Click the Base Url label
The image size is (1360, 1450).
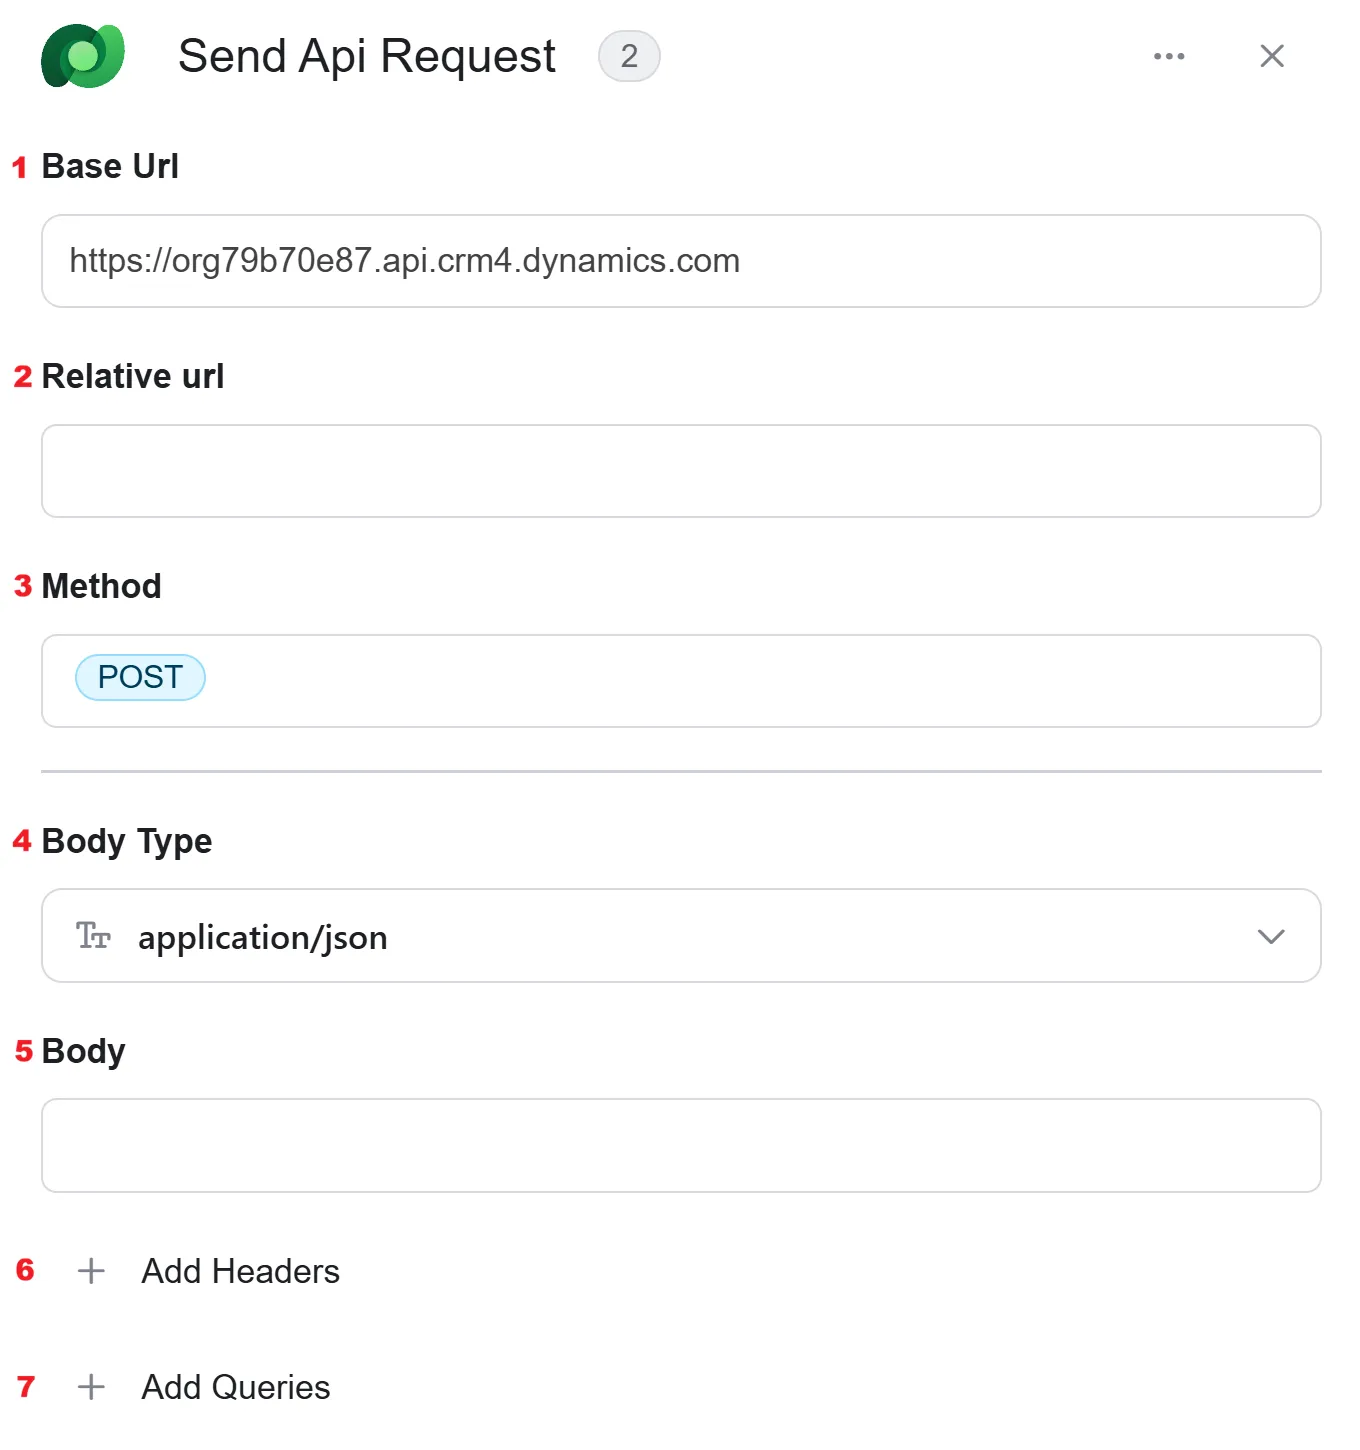110,166
